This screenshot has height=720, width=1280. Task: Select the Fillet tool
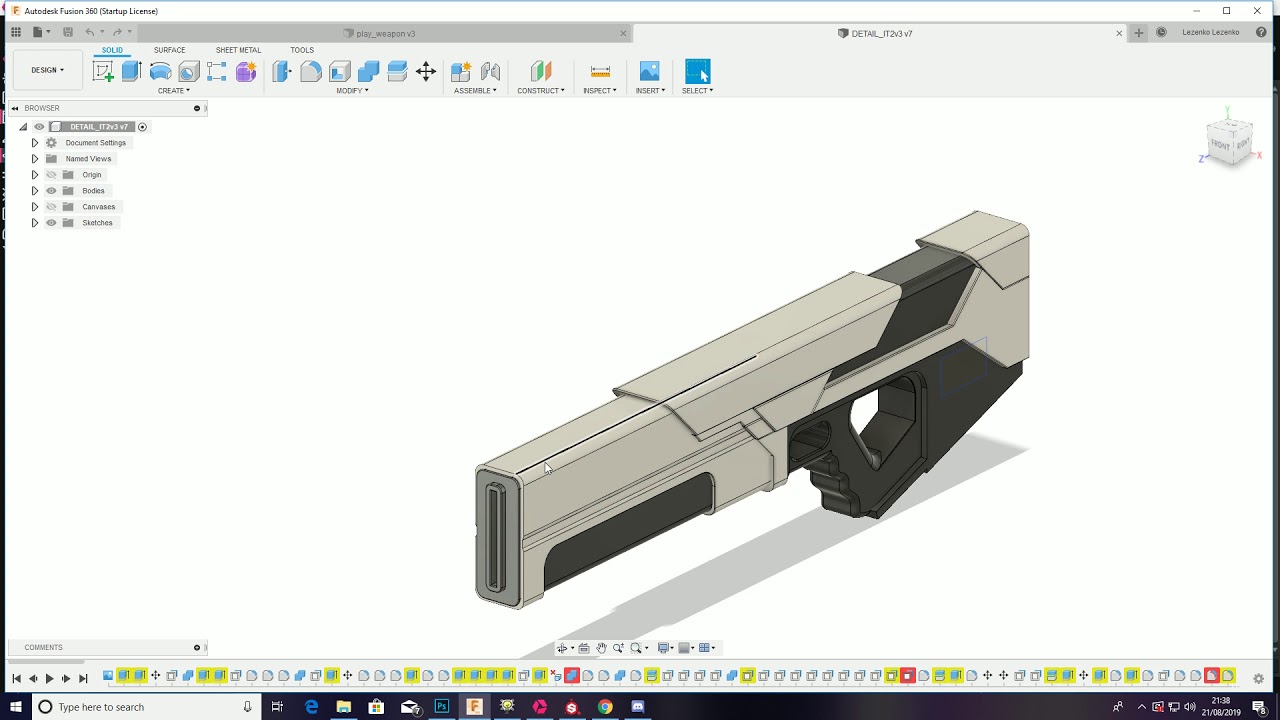click(x=311, y=71)
